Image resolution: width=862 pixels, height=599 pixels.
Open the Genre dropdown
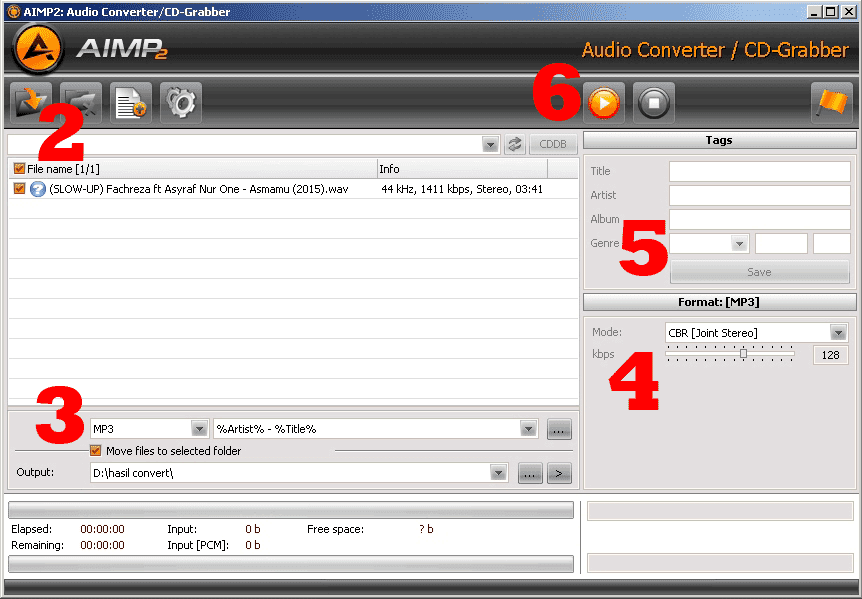point(739,243)
